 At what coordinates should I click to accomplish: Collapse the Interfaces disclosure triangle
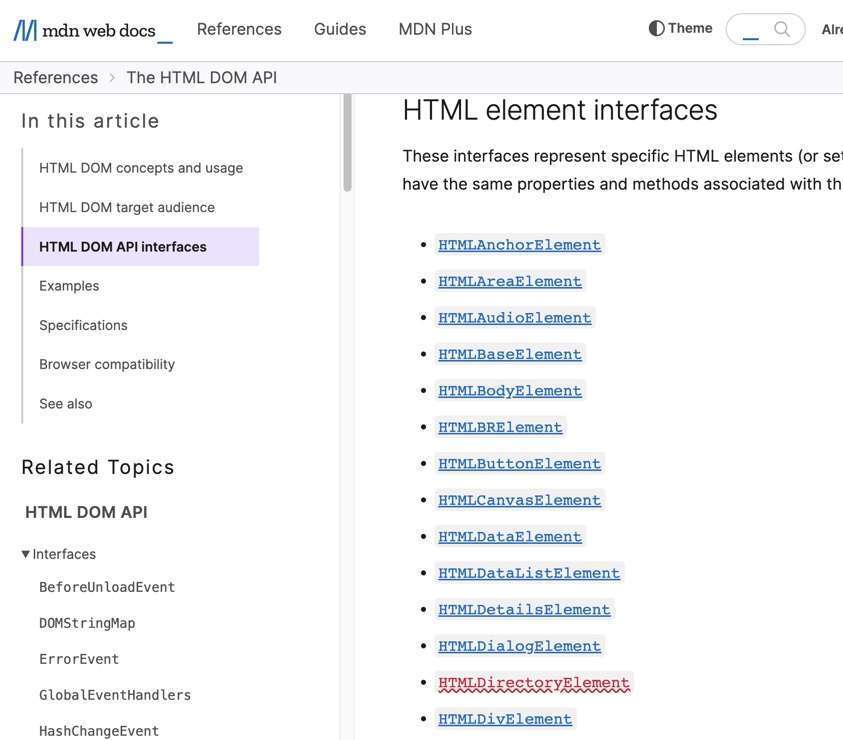point(26,554)
